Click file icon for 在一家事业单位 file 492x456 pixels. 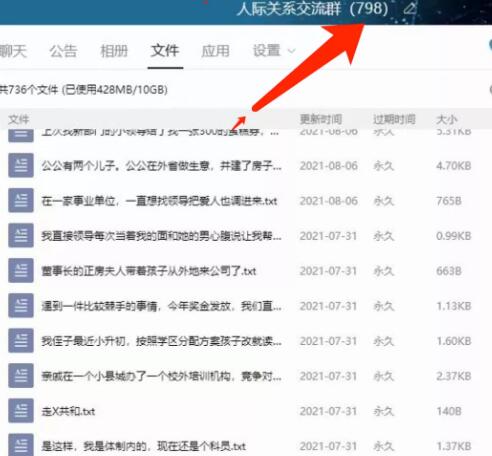pos(21,200)
